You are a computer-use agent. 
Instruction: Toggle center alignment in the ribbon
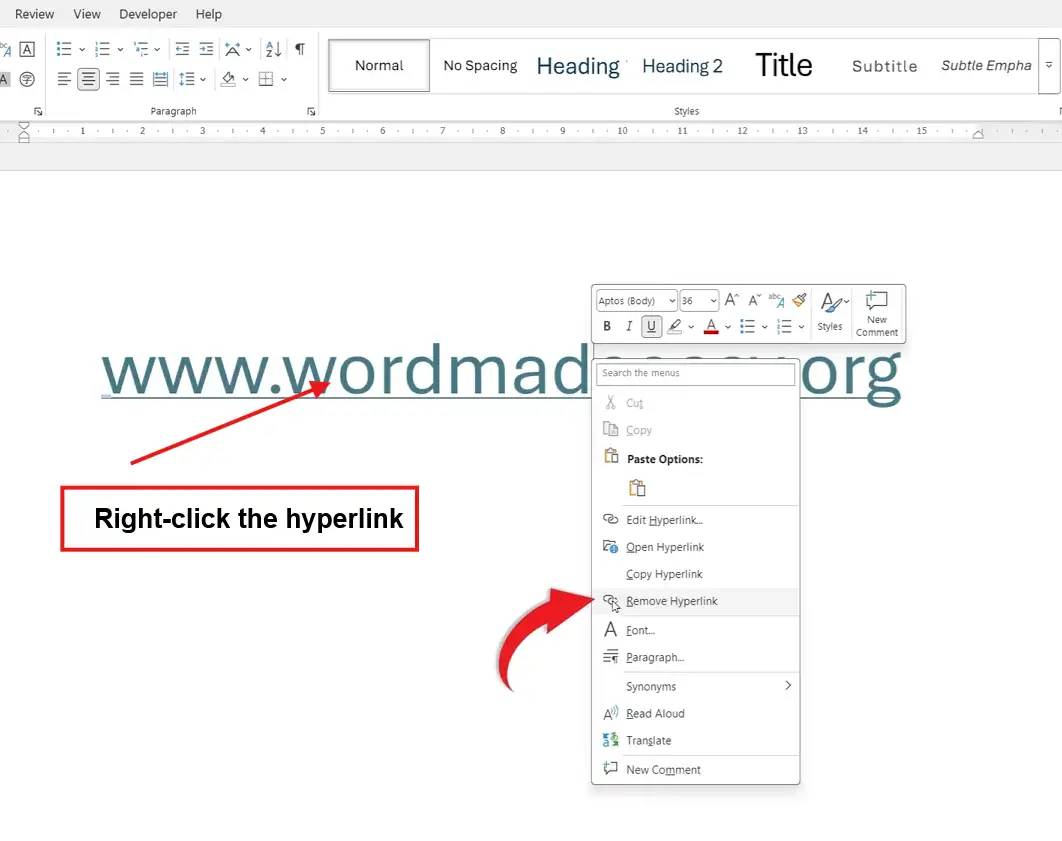[x=88, y=79]
